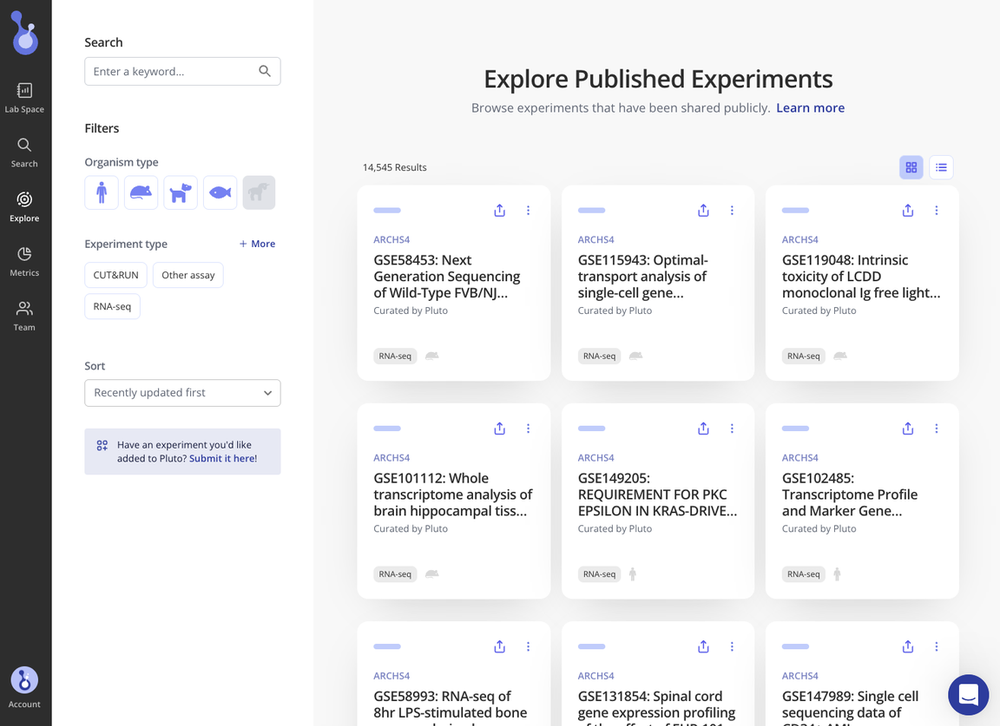Toggle the fish organism filter
The height and width of the screenshot is (726, 1000).
pos(220,193)
